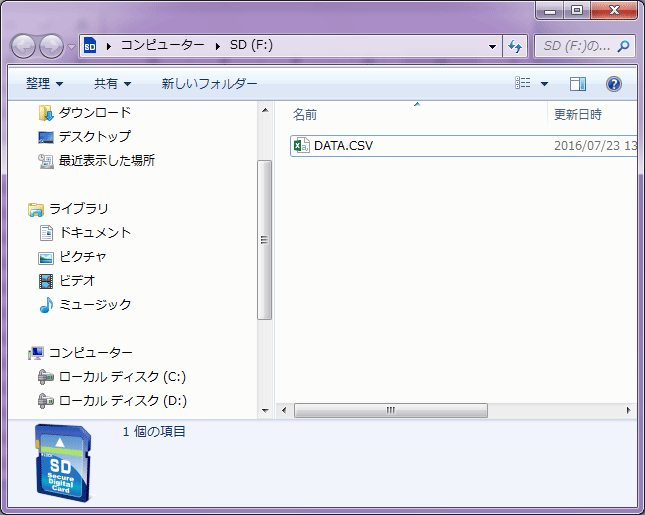
Task: Sort by 名前 column header
Action: [x=305, y=115]
